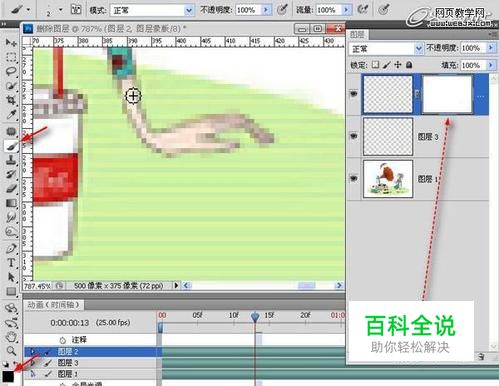
Task: Select the 图层 1 layer thumbnail
Action: (x=388, y=179)
